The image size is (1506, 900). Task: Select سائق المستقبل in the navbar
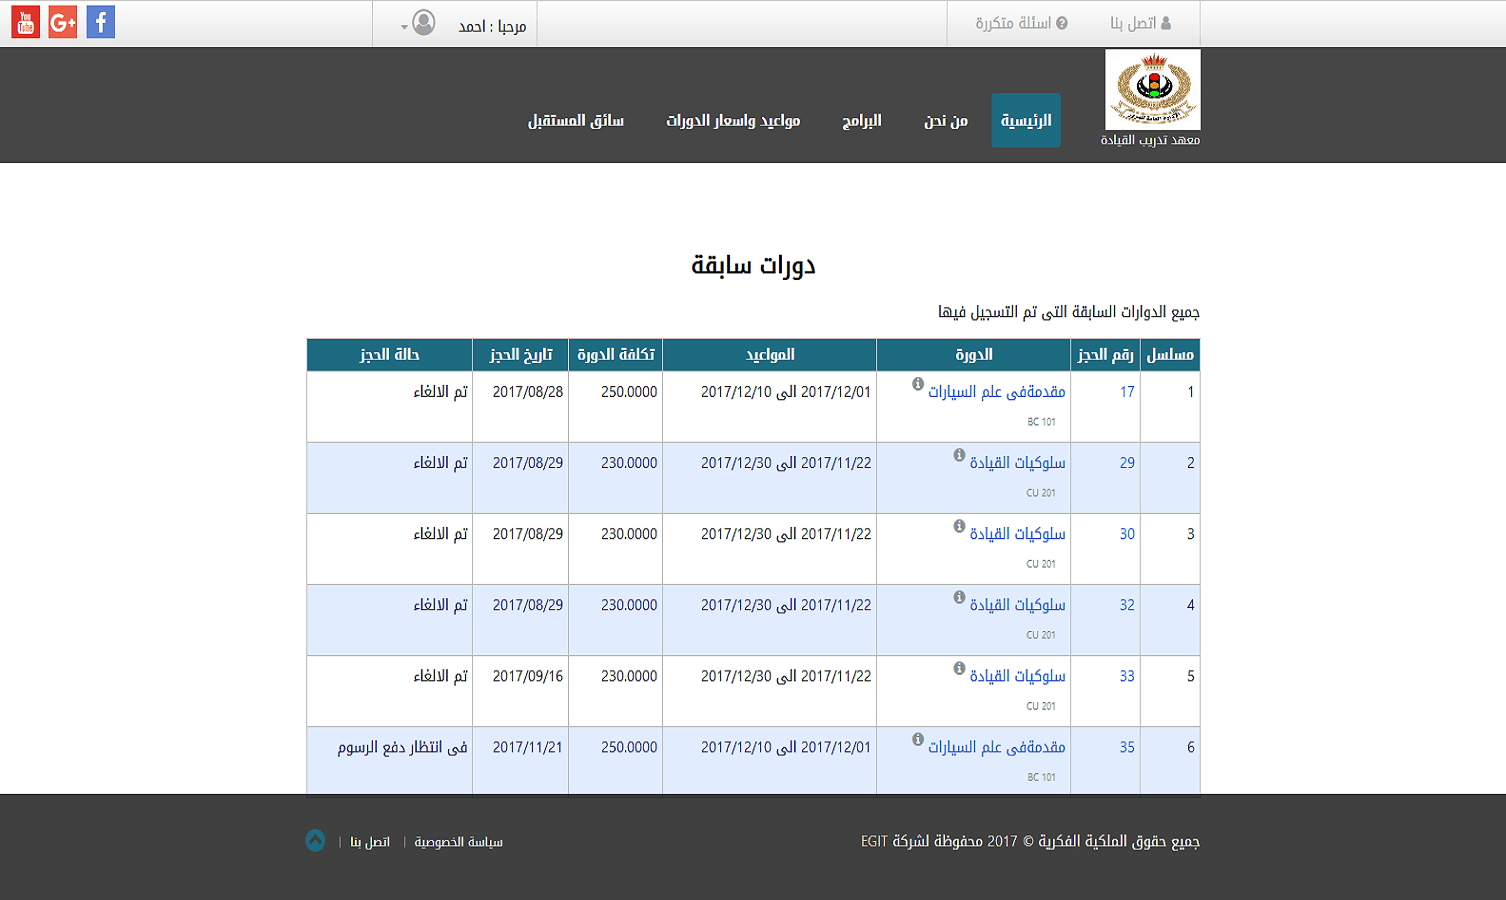576,120
